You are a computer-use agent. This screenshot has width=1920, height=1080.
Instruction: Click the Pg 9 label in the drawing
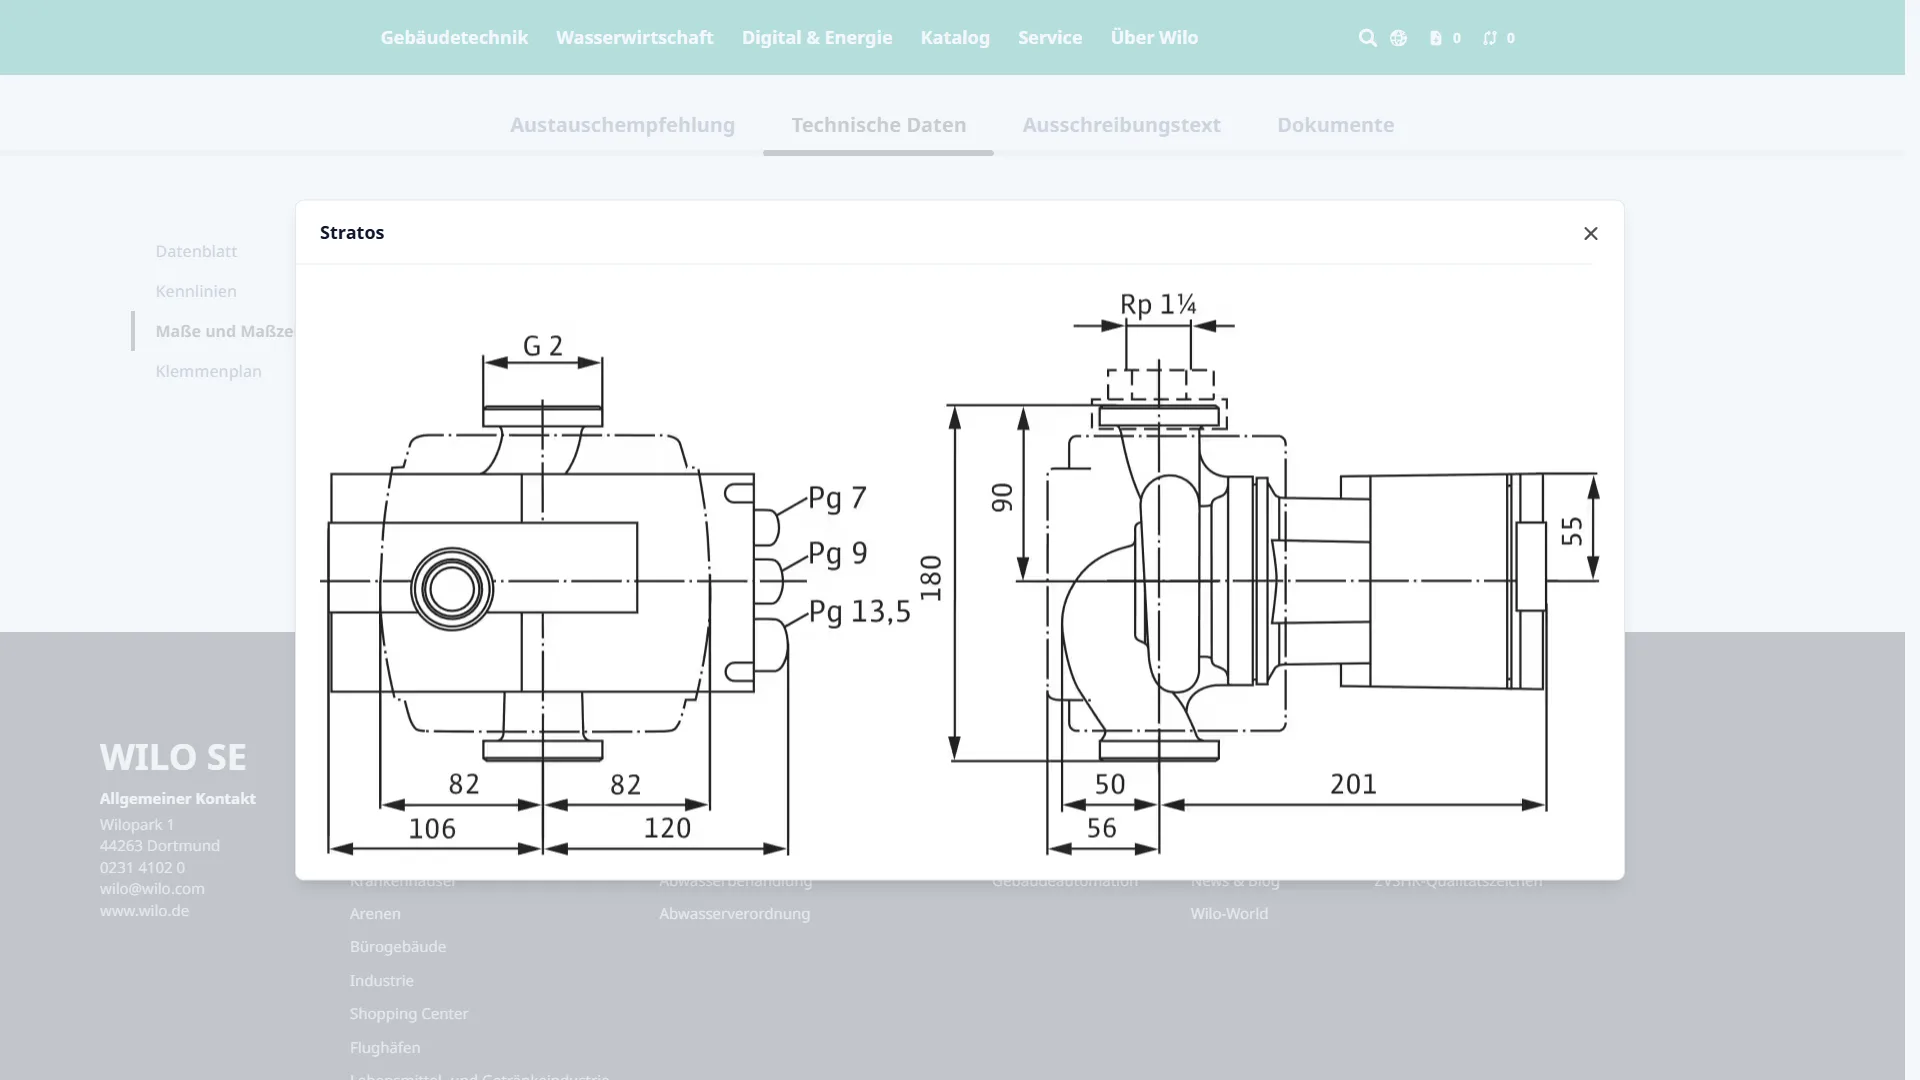point(837,553)
